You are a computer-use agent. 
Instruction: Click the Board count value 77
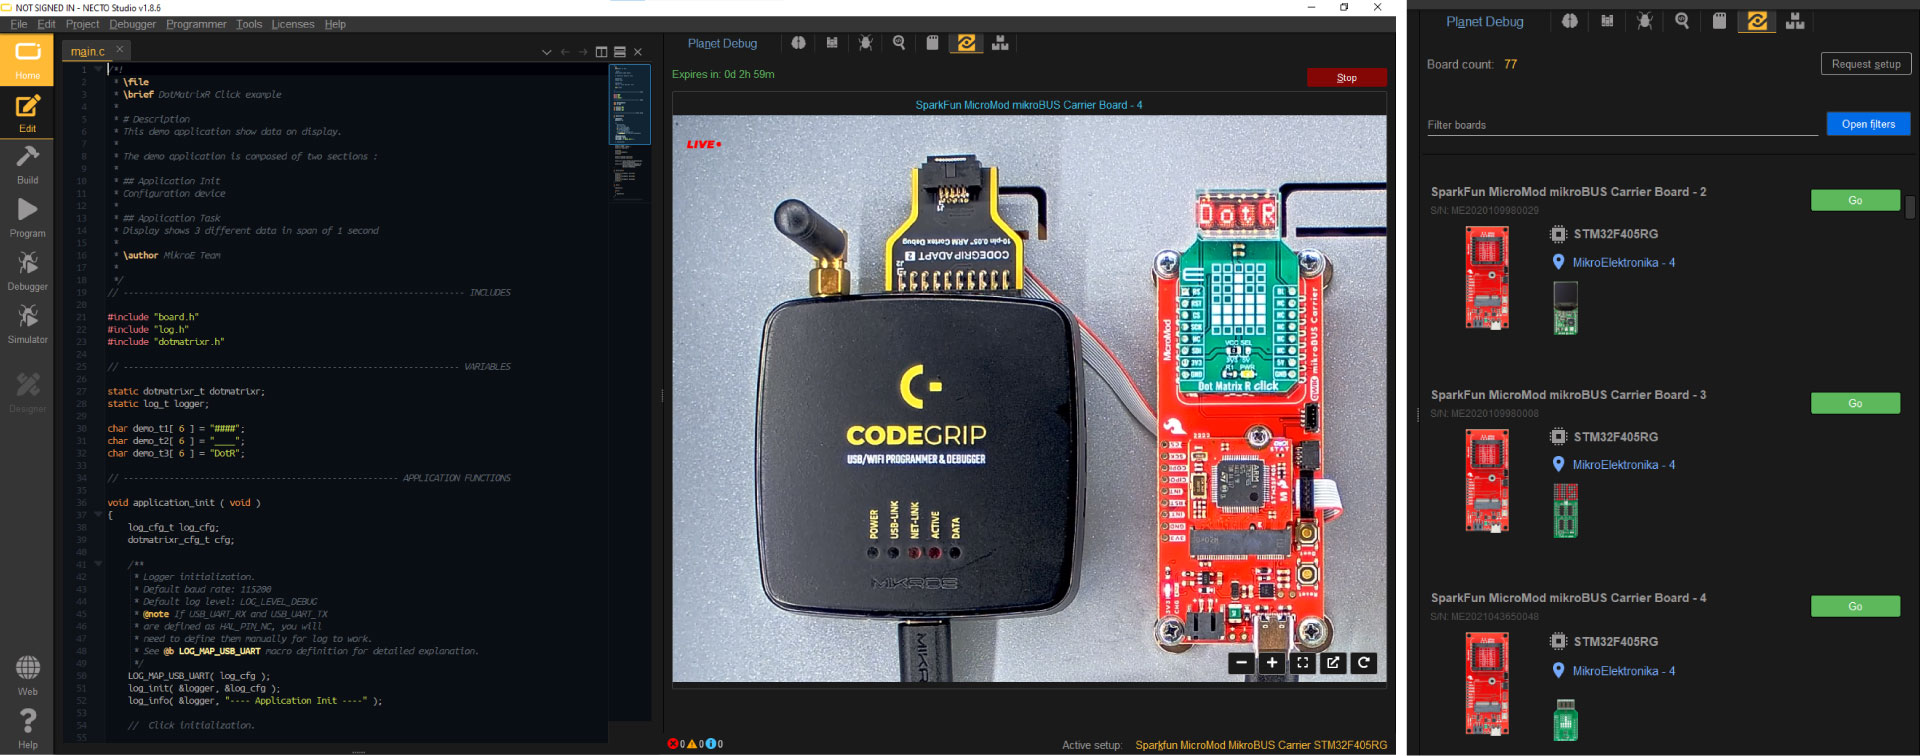pos(1510,64)
